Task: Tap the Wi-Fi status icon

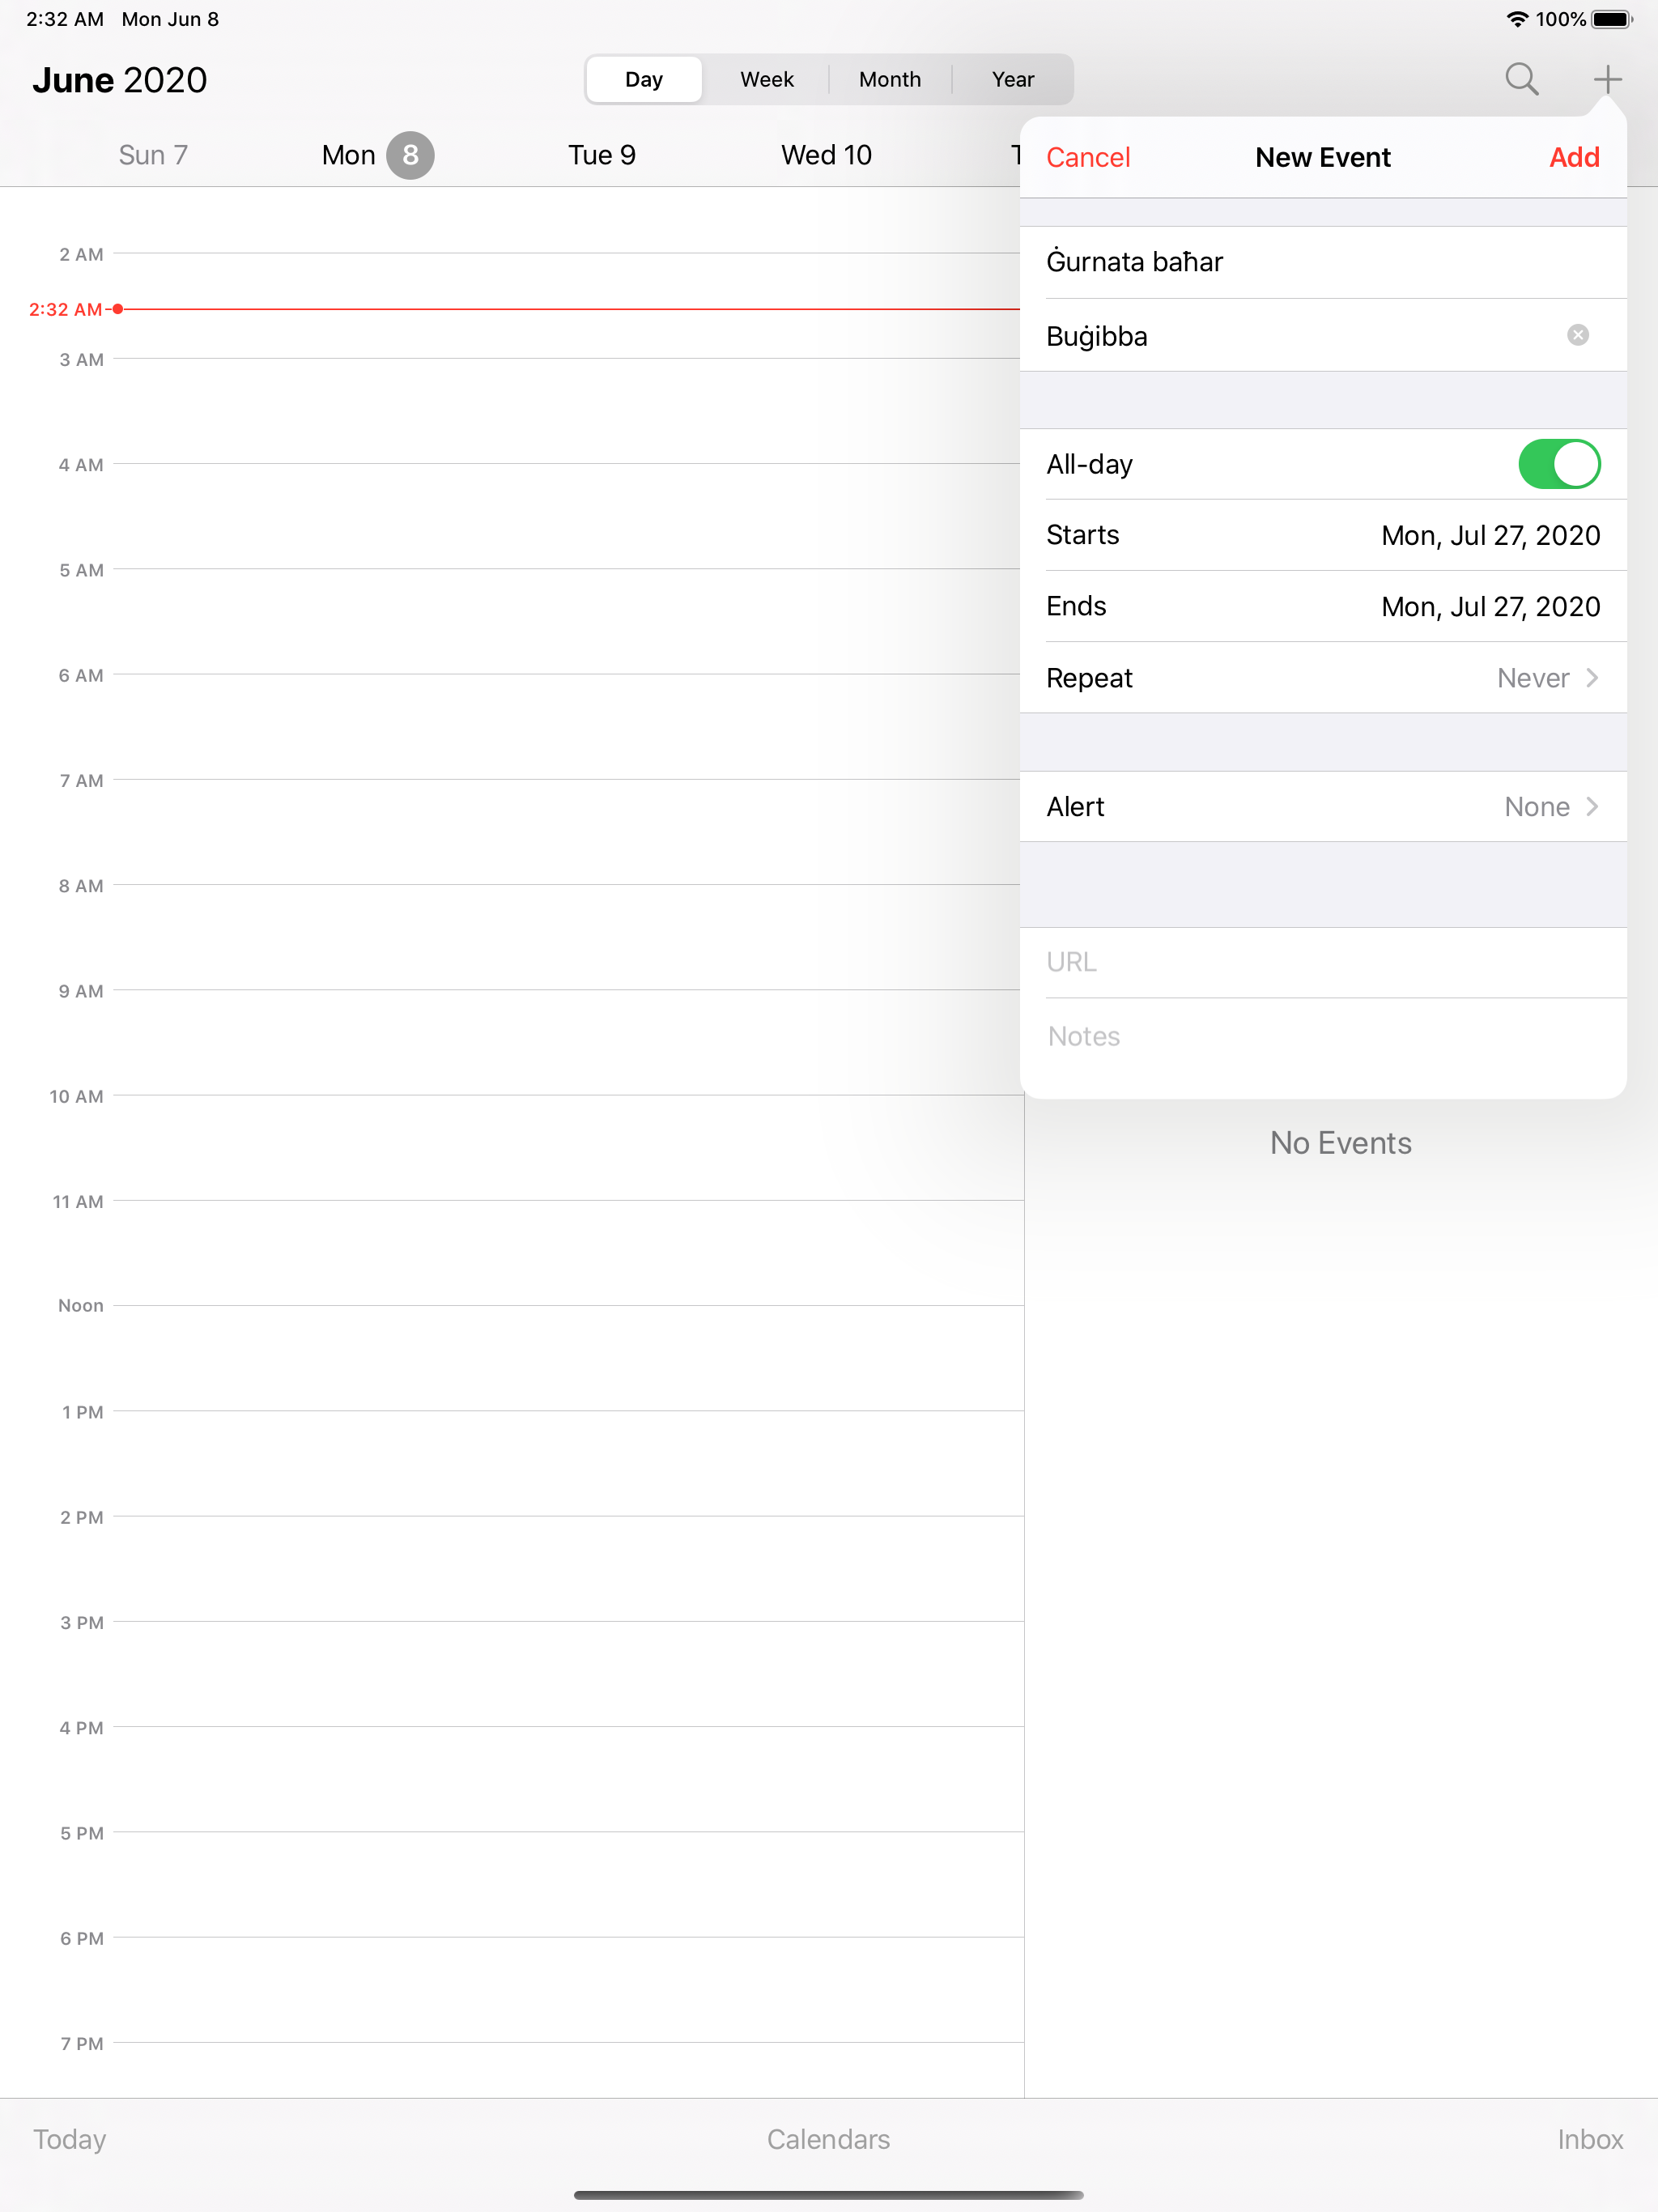Action: (1517, 19)
